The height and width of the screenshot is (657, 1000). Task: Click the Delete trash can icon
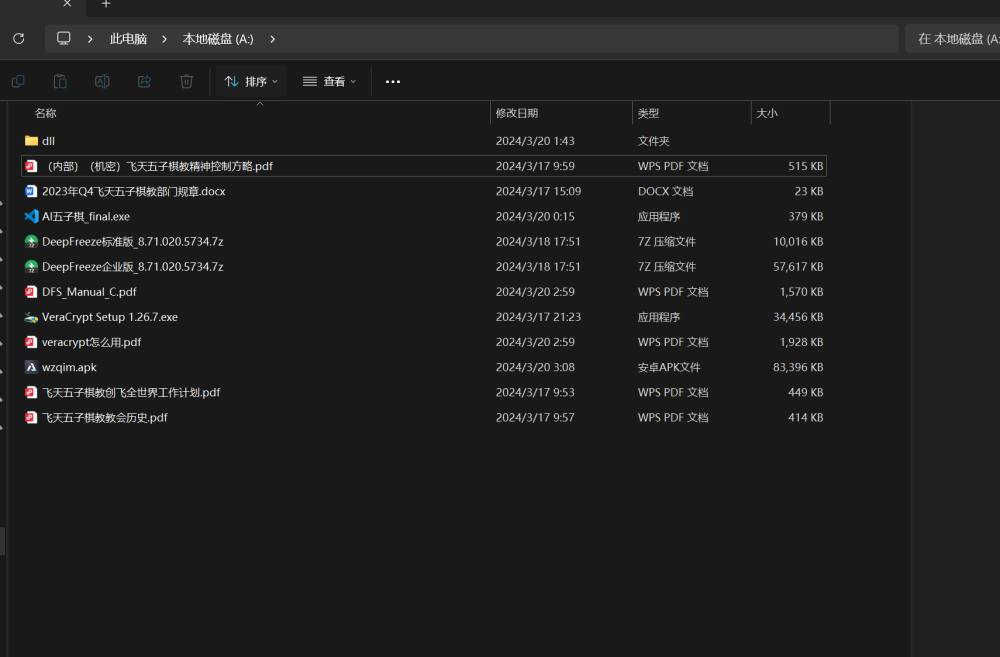click(186, 81)
